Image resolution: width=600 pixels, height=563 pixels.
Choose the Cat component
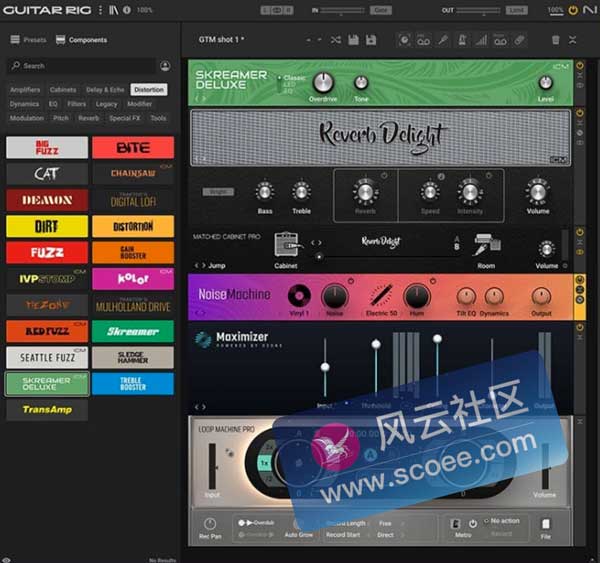[x=47, y=174]
